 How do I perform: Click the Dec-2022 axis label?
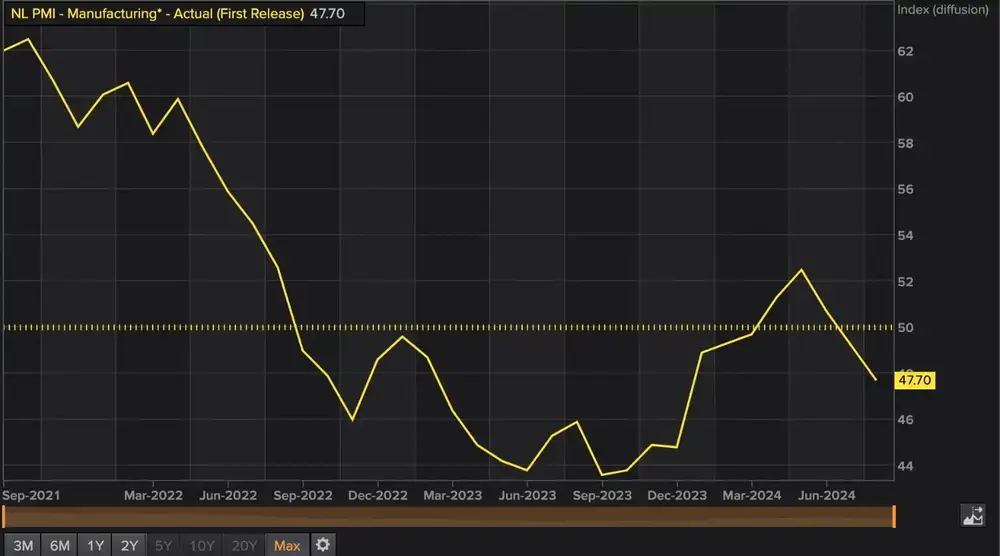378,495
